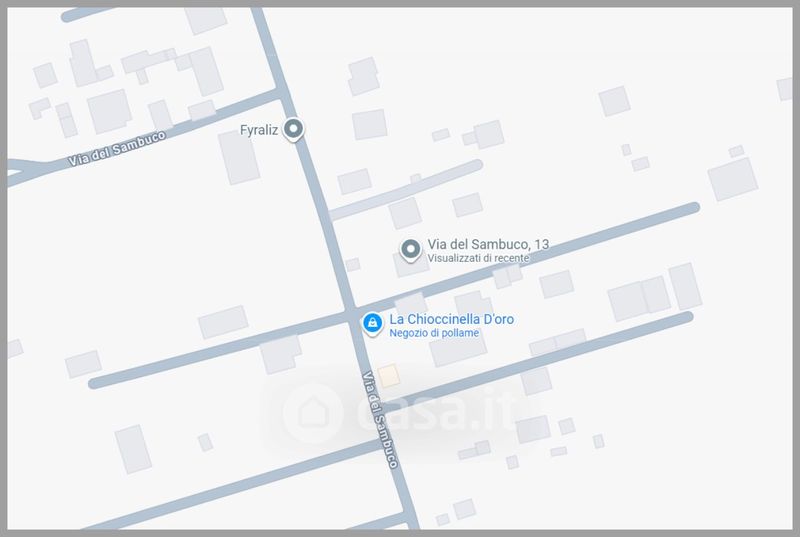Click the light-gray dead-end side street east of Fyraliz

click(406, 190)
